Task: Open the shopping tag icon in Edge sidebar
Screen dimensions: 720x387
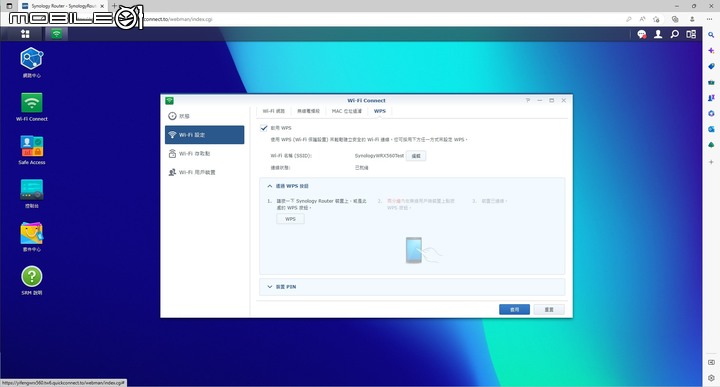Action: click(x=711, y=67)
